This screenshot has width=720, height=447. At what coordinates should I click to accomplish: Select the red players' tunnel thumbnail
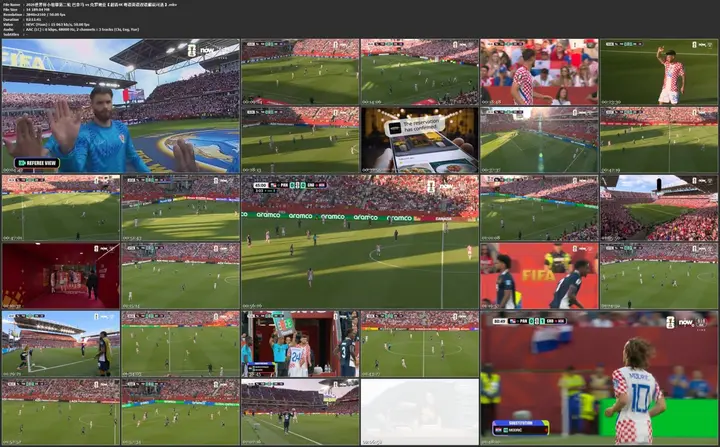coord(61,276)
